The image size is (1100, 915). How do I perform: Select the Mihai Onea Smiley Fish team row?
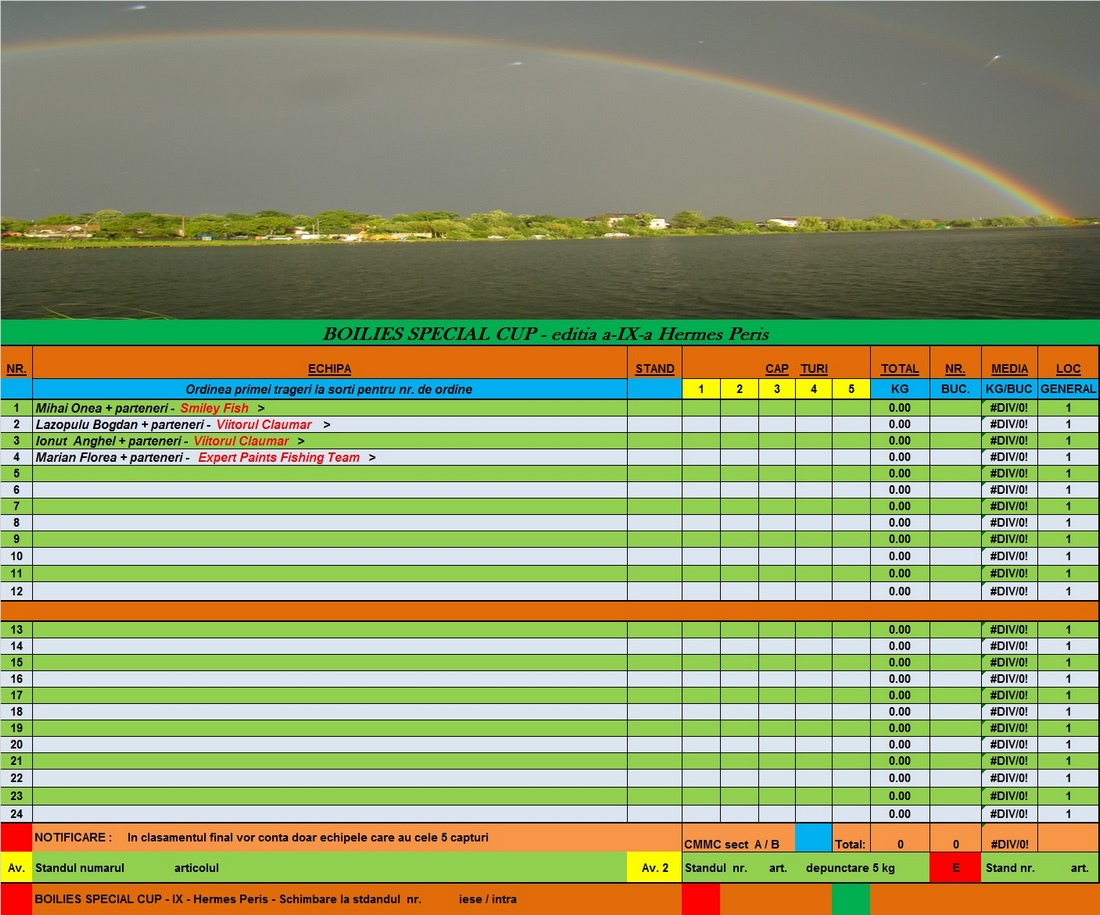click(329, 408)
